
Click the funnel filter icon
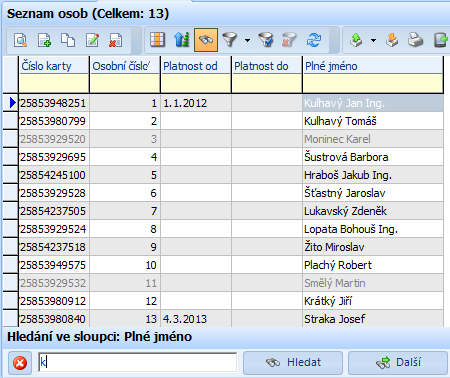[x=229, y=40]
